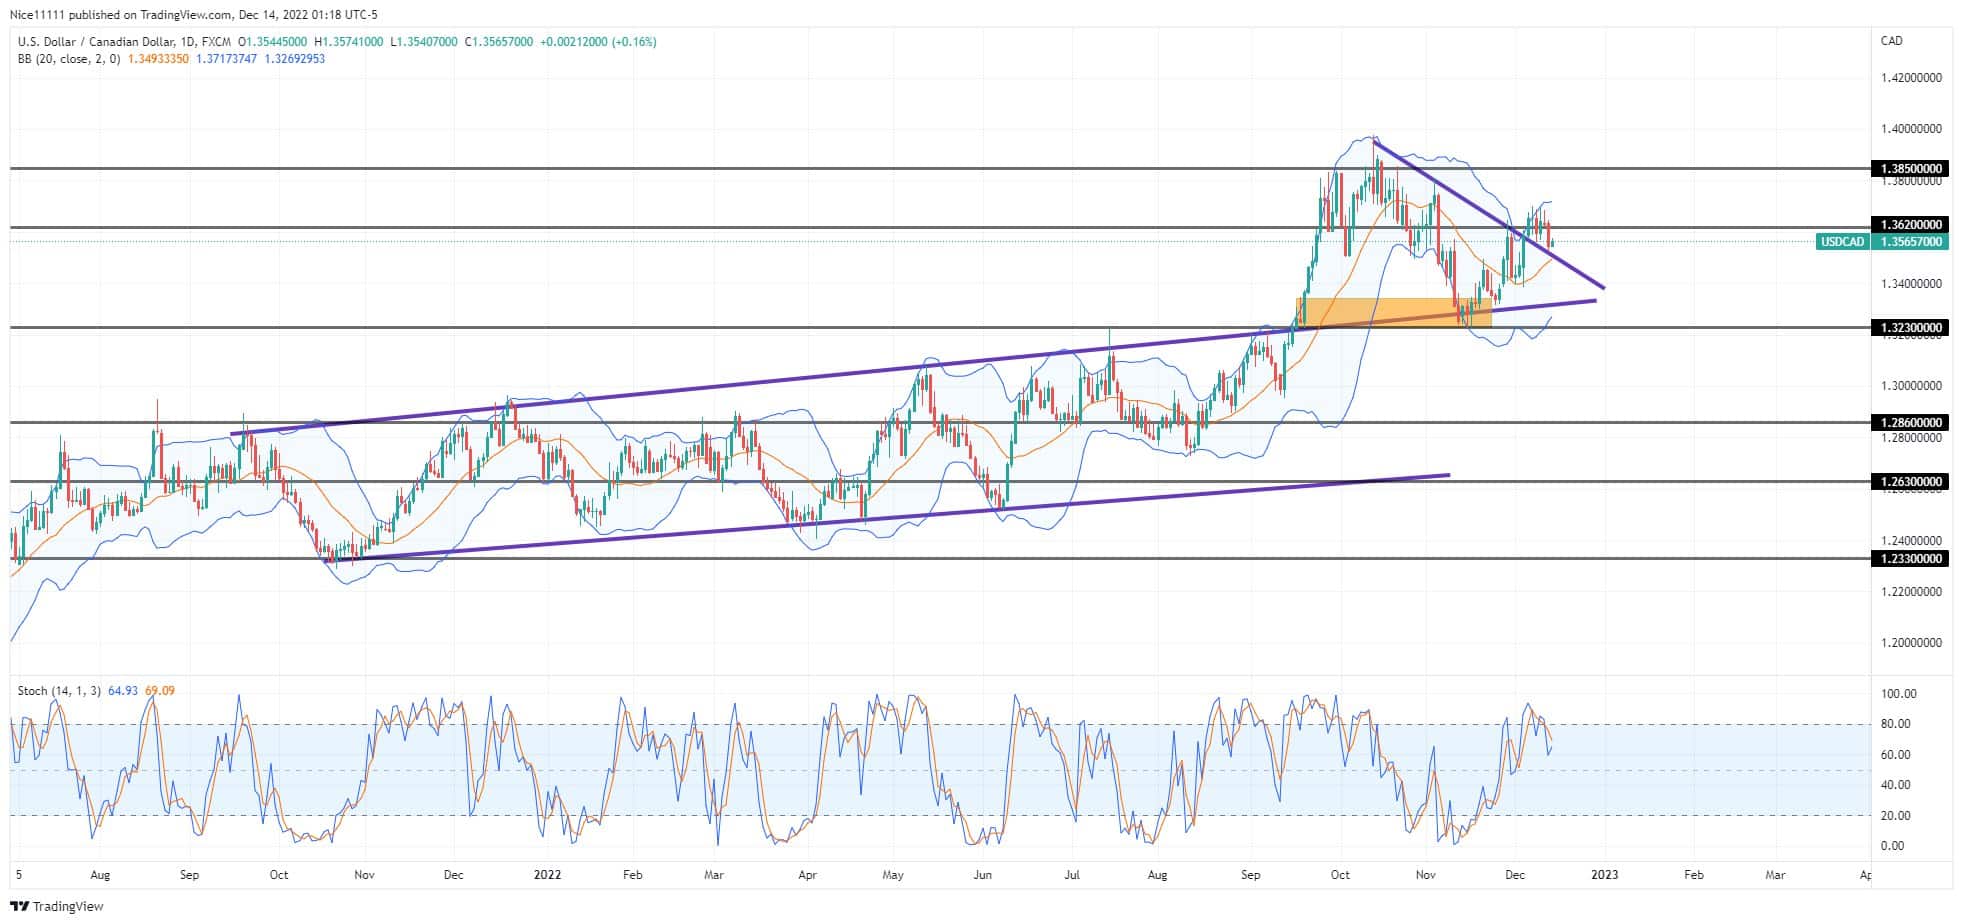1963x924 pixels.
Task: Click the 1.23300000 horizontal line price label
Action: [x=1909, y=559]
